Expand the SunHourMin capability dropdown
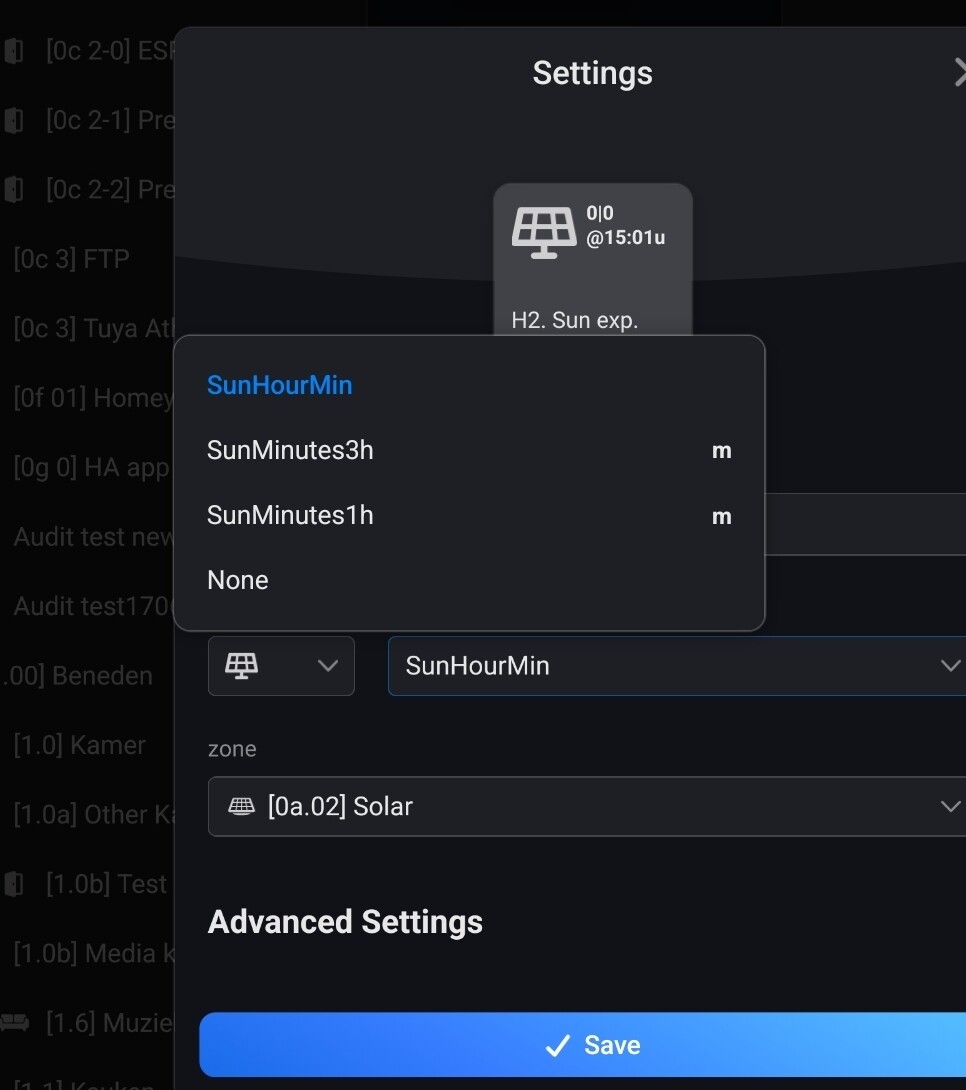This screenshot has height=1090, width=966. tap(676, 666)
